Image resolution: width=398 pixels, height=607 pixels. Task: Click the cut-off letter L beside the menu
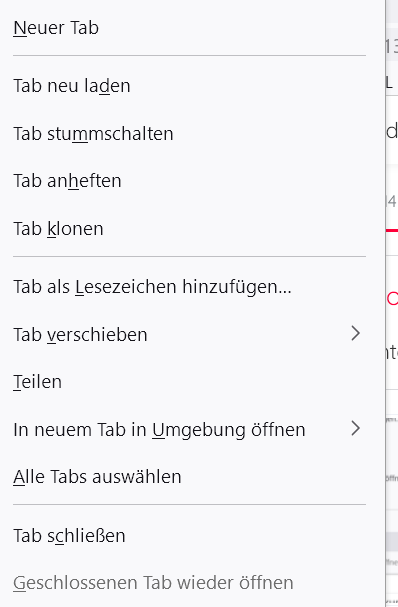coord(389,82)
